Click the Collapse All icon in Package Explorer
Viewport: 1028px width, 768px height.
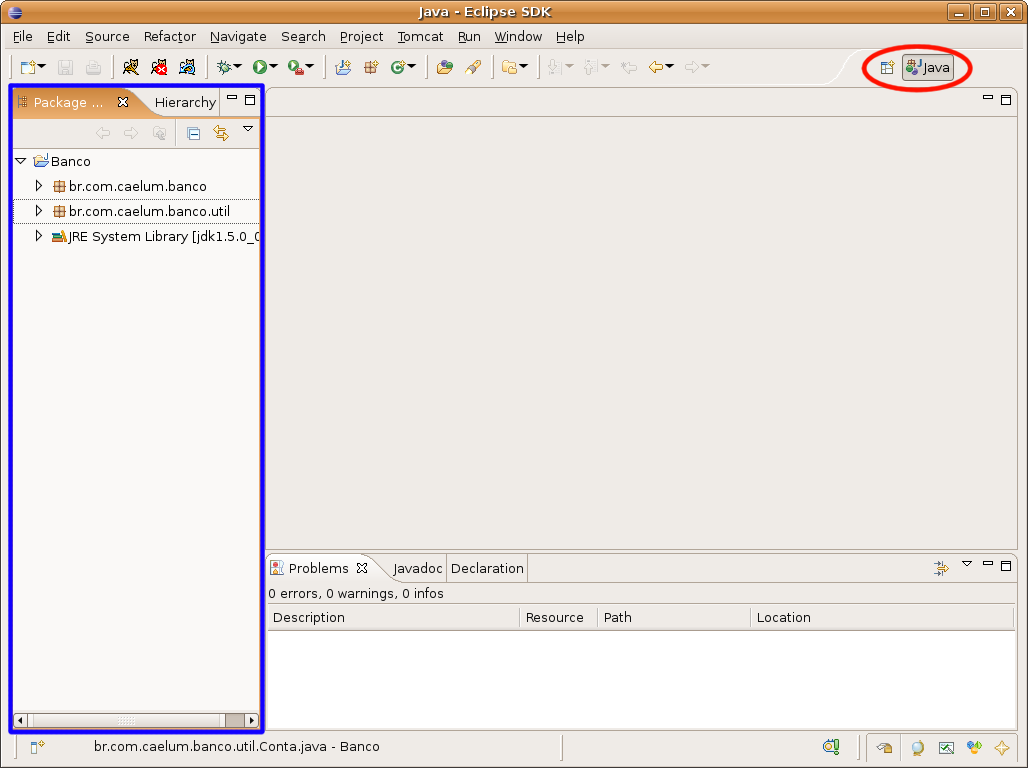(193, 134)
